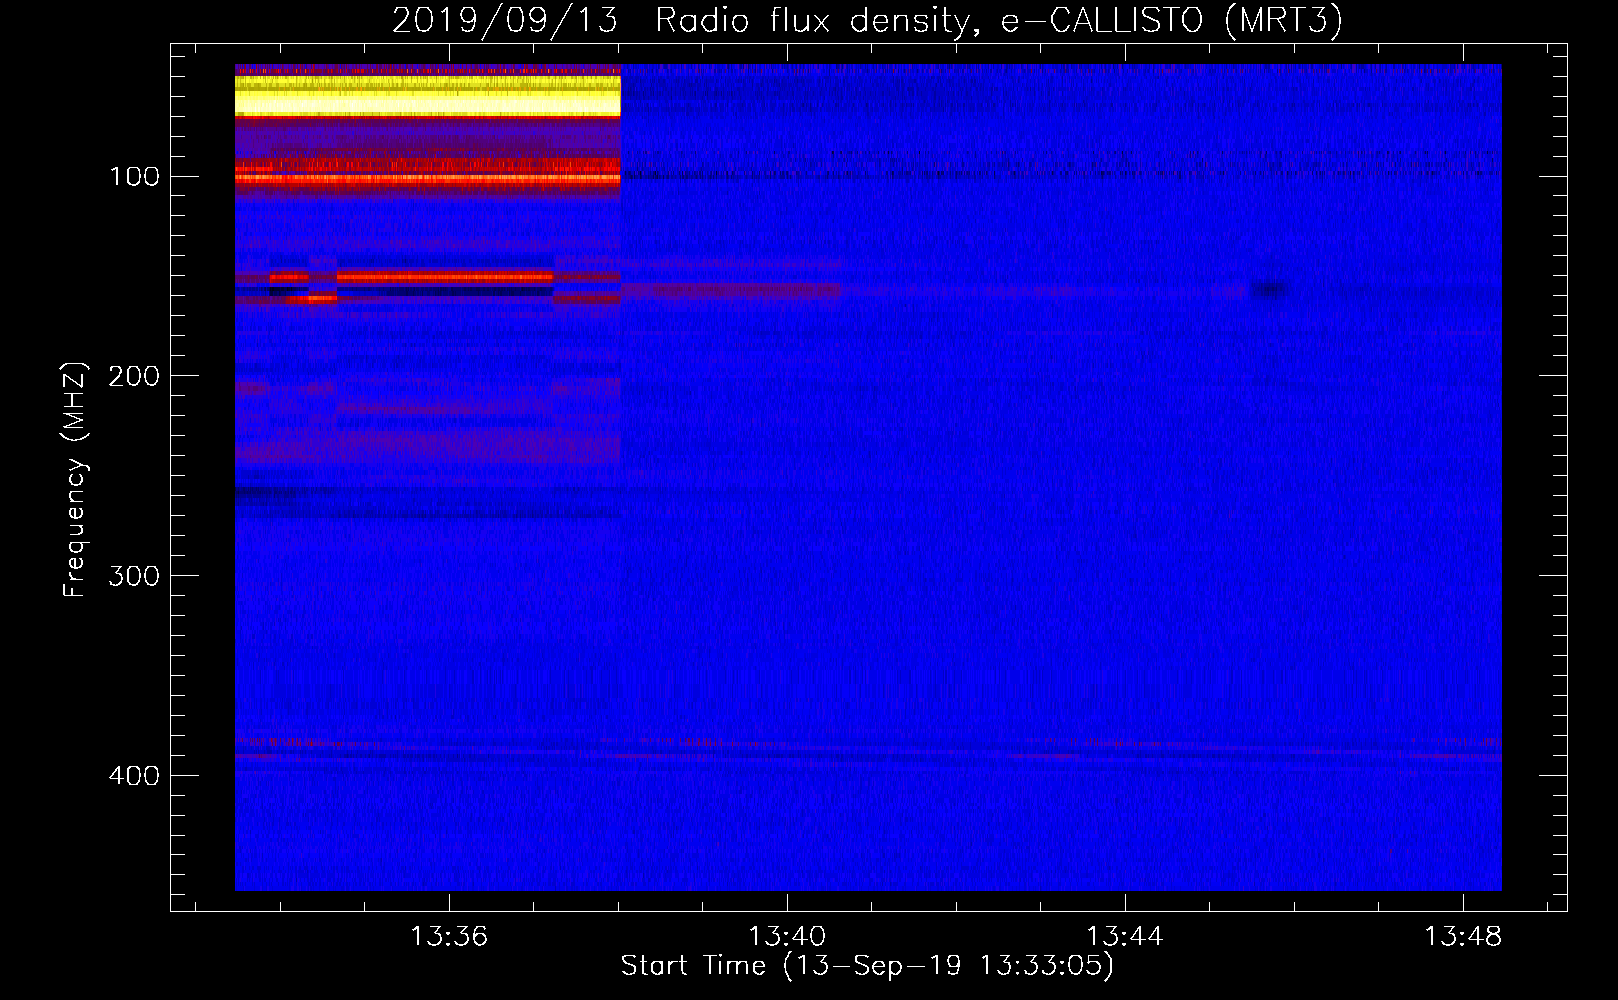This screenshot has width=1618, height=1000.
Task: Click the 13:48 time tick label
Action: (x=1463, y=936)
